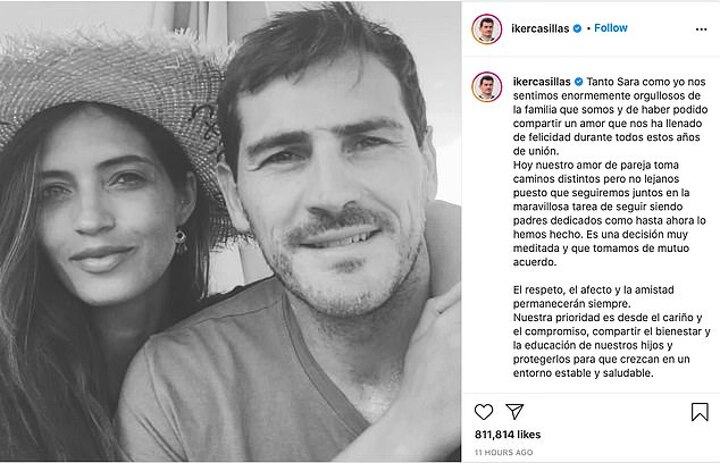Viewport: 720px width, 463px height.
Task: Click the caption paragraph starting 'Tanto Sara'
Action: pos(610,116)
